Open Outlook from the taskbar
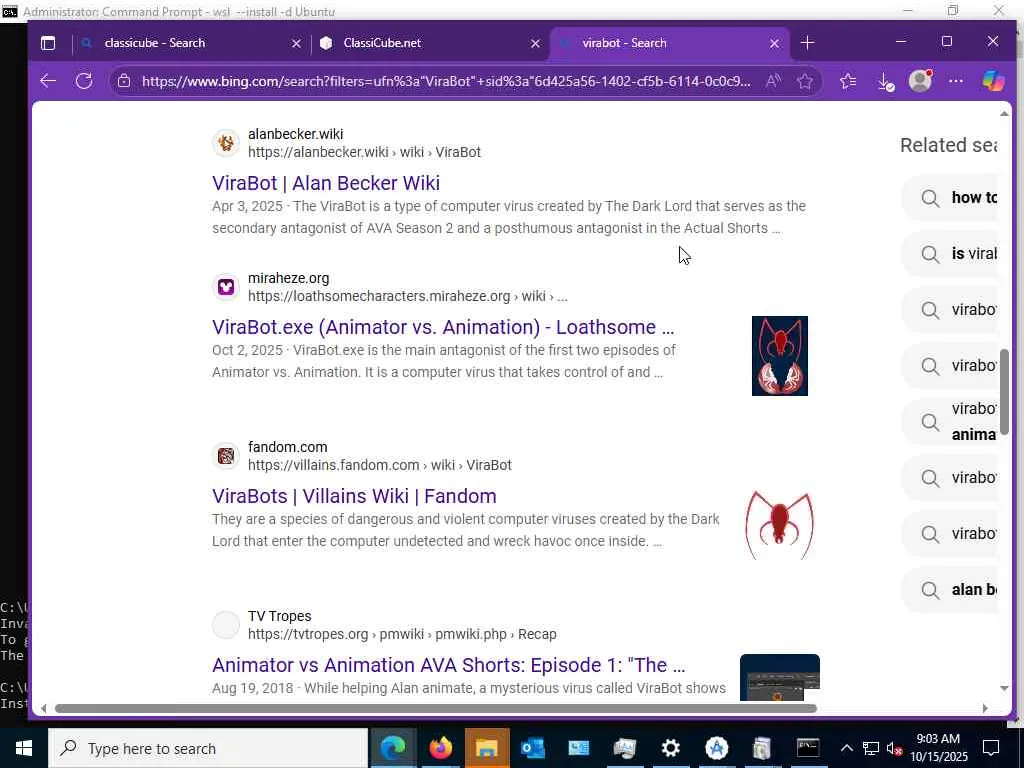The height and width of the screenshot is (768, 1024). 533,748
